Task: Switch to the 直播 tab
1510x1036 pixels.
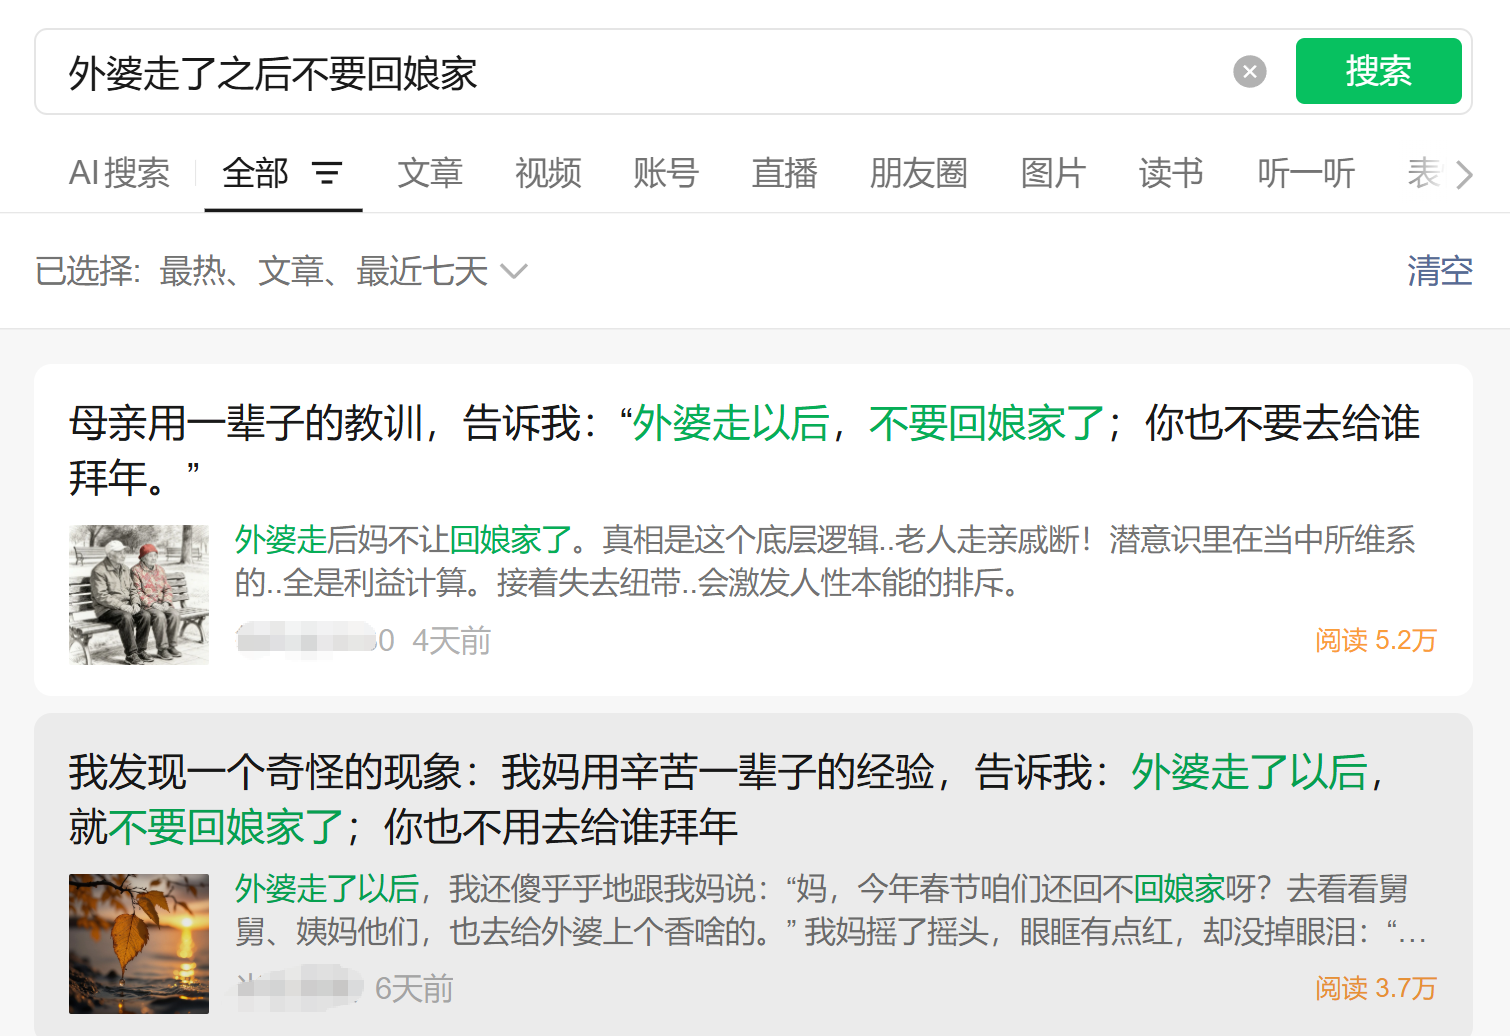Action: (784, 173)
